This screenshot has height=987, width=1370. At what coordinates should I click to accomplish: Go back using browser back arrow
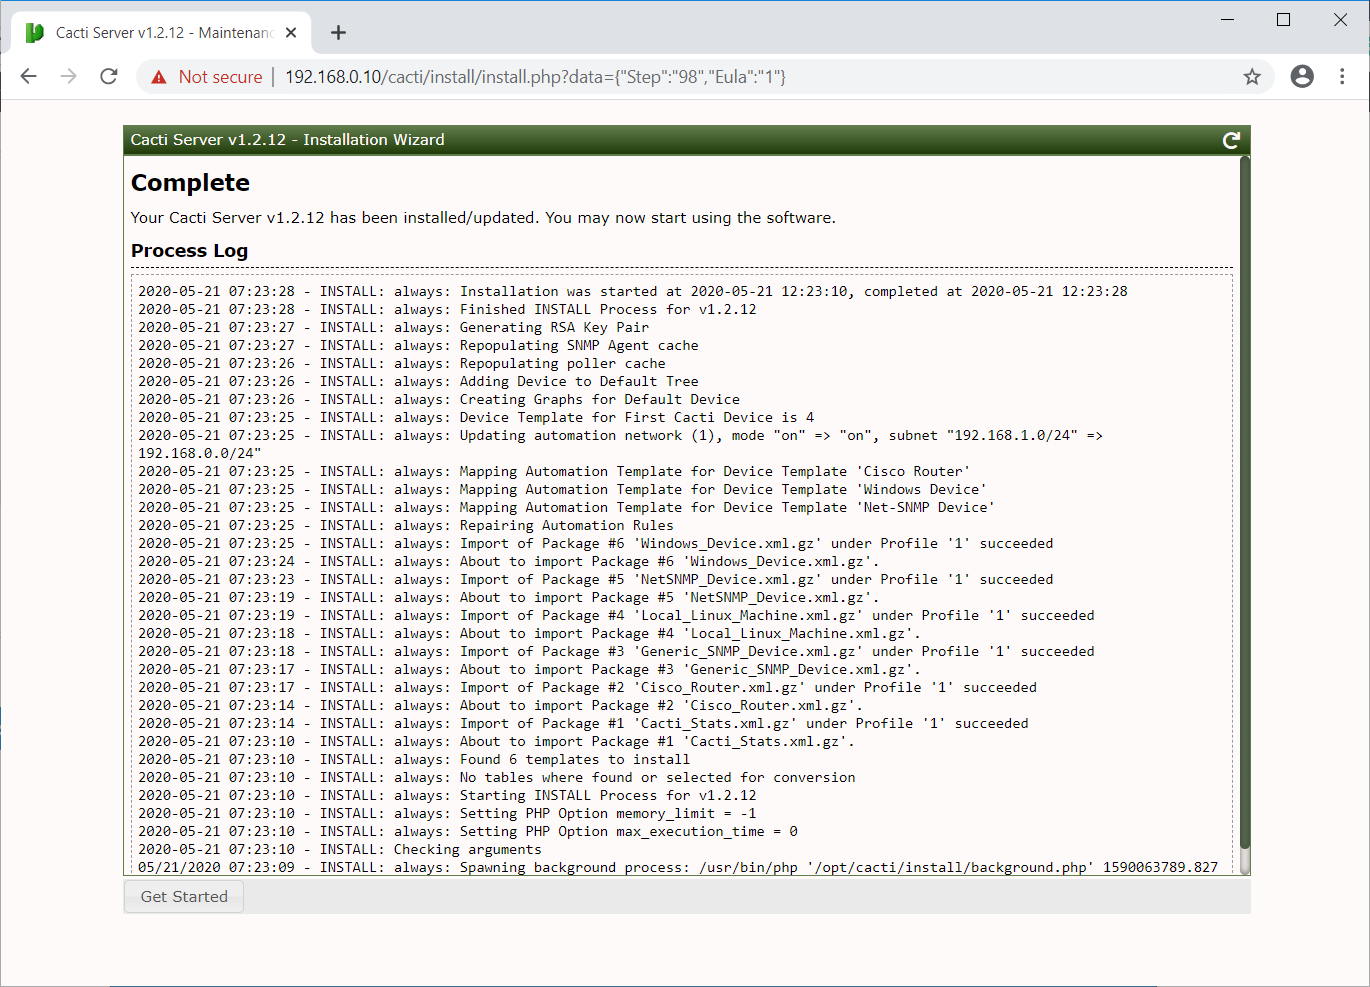point(29,77)
